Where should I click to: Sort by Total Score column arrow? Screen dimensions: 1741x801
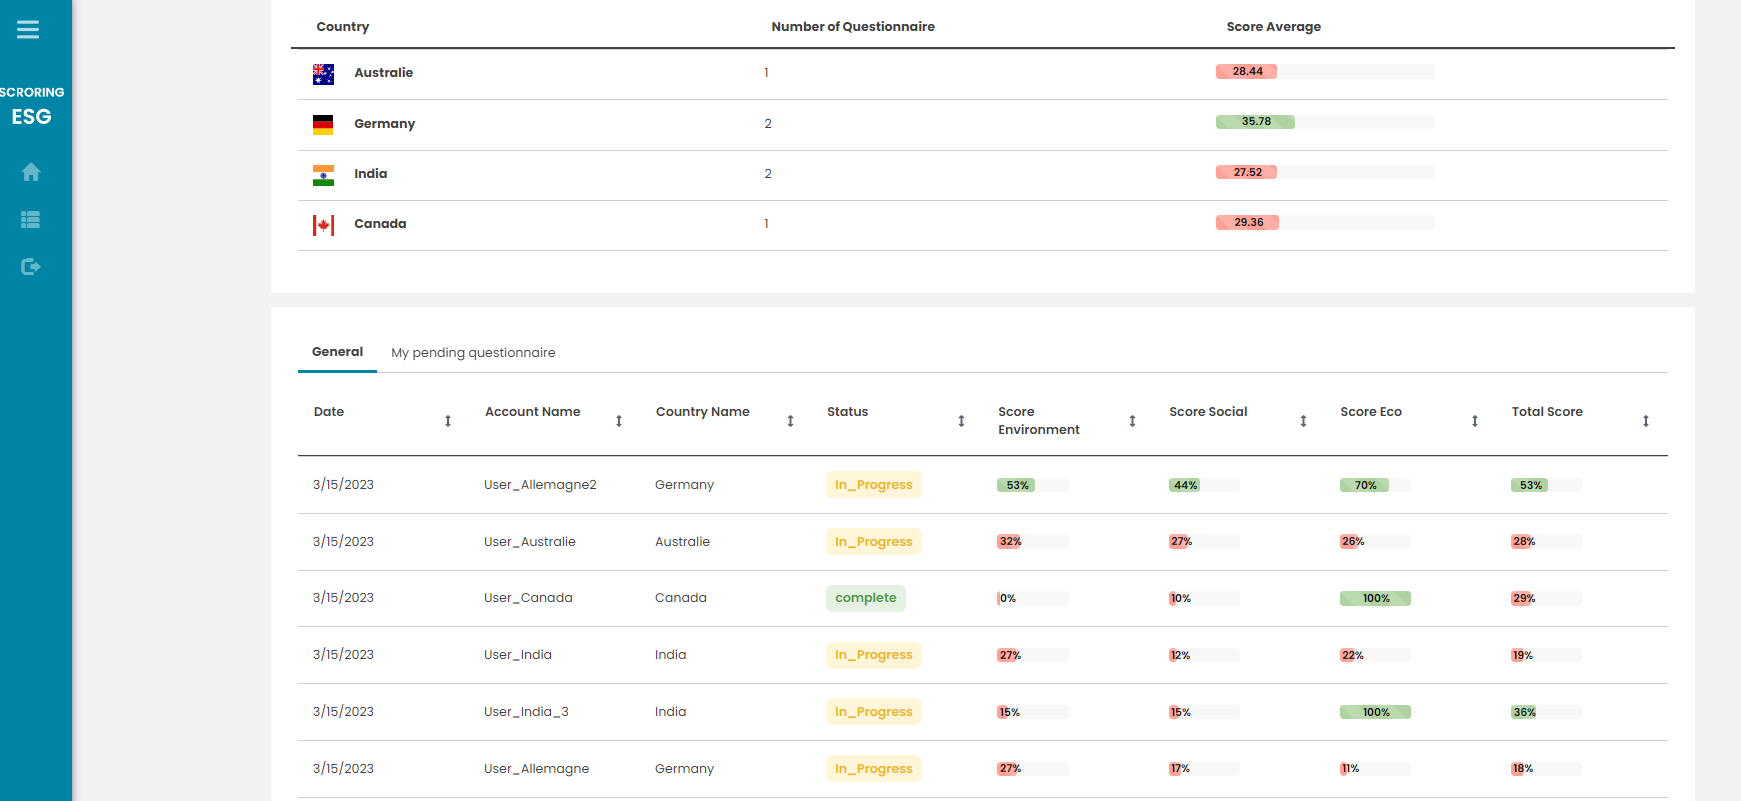click(1645, 421)
